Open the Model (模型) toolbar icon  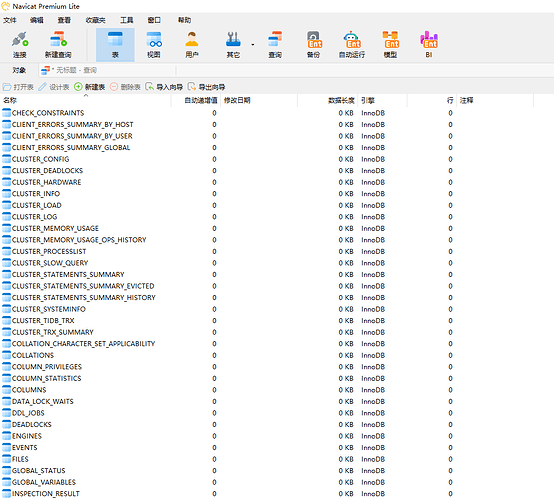[x=390, y=45]
